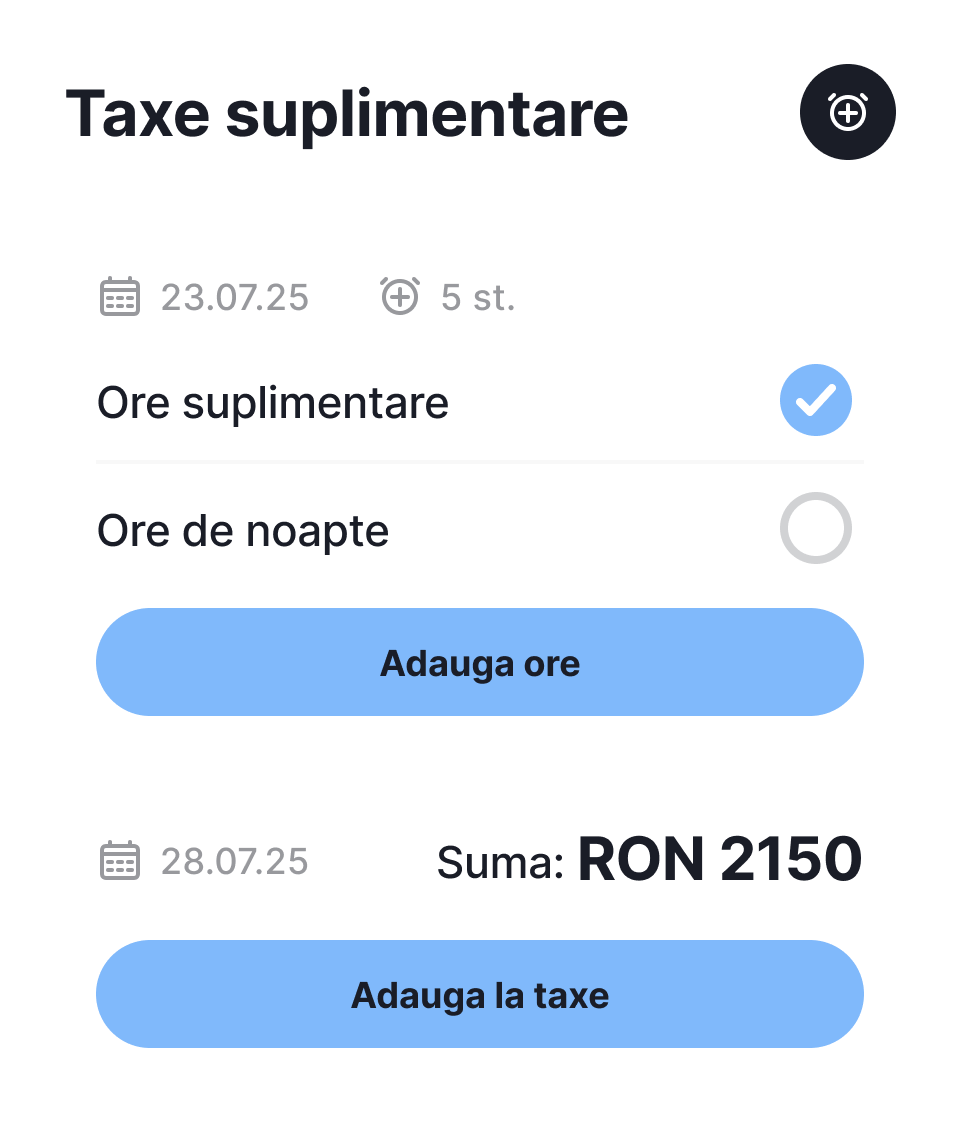Click the white plus inside the dark round button

click(x=847, y=114)
